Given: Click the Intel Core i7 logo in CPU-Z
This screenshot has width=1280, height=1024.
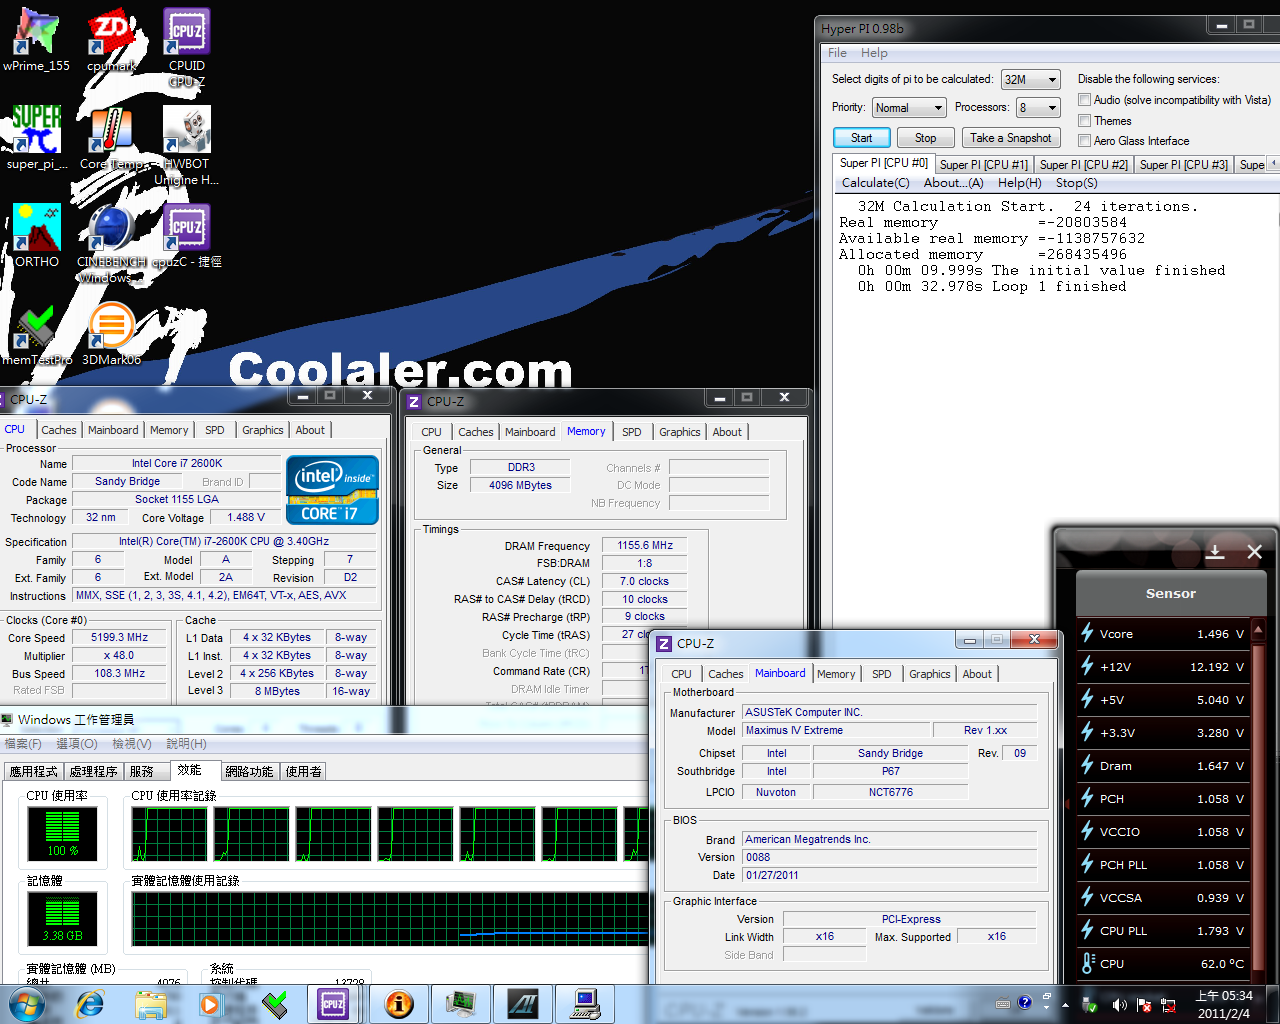Looking at the screenshot, I should click(x=332, y=490).
